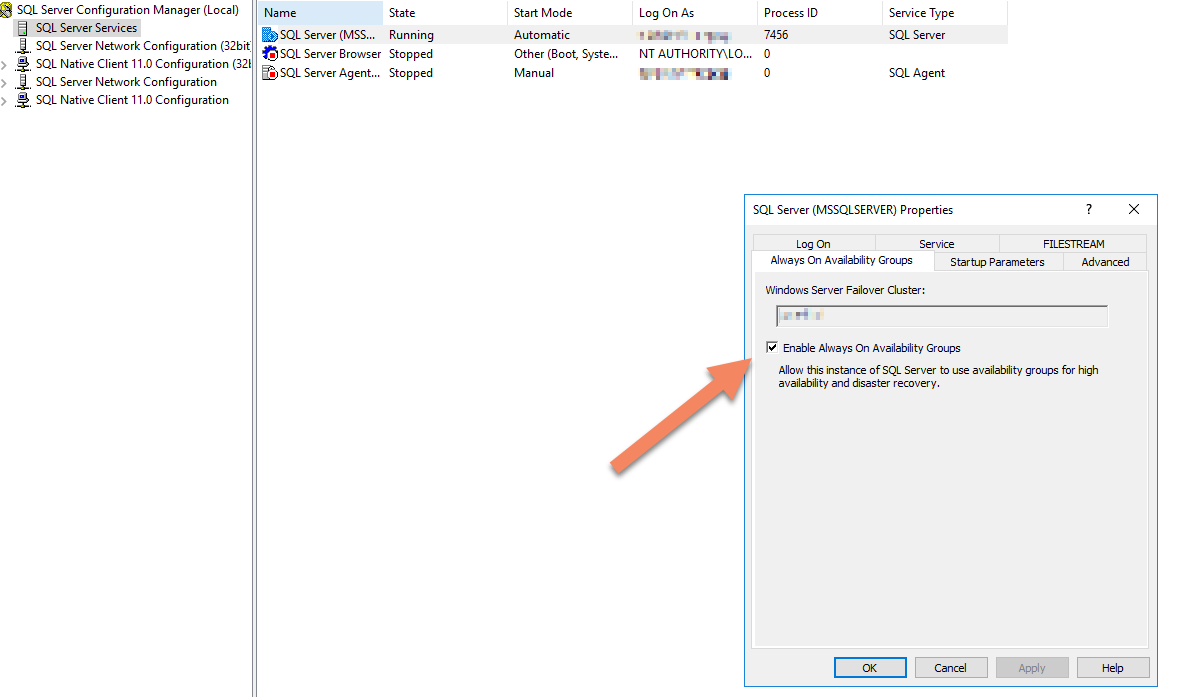
Task: Select the SQL Server Services tree icon
Action: coord(23,28)
